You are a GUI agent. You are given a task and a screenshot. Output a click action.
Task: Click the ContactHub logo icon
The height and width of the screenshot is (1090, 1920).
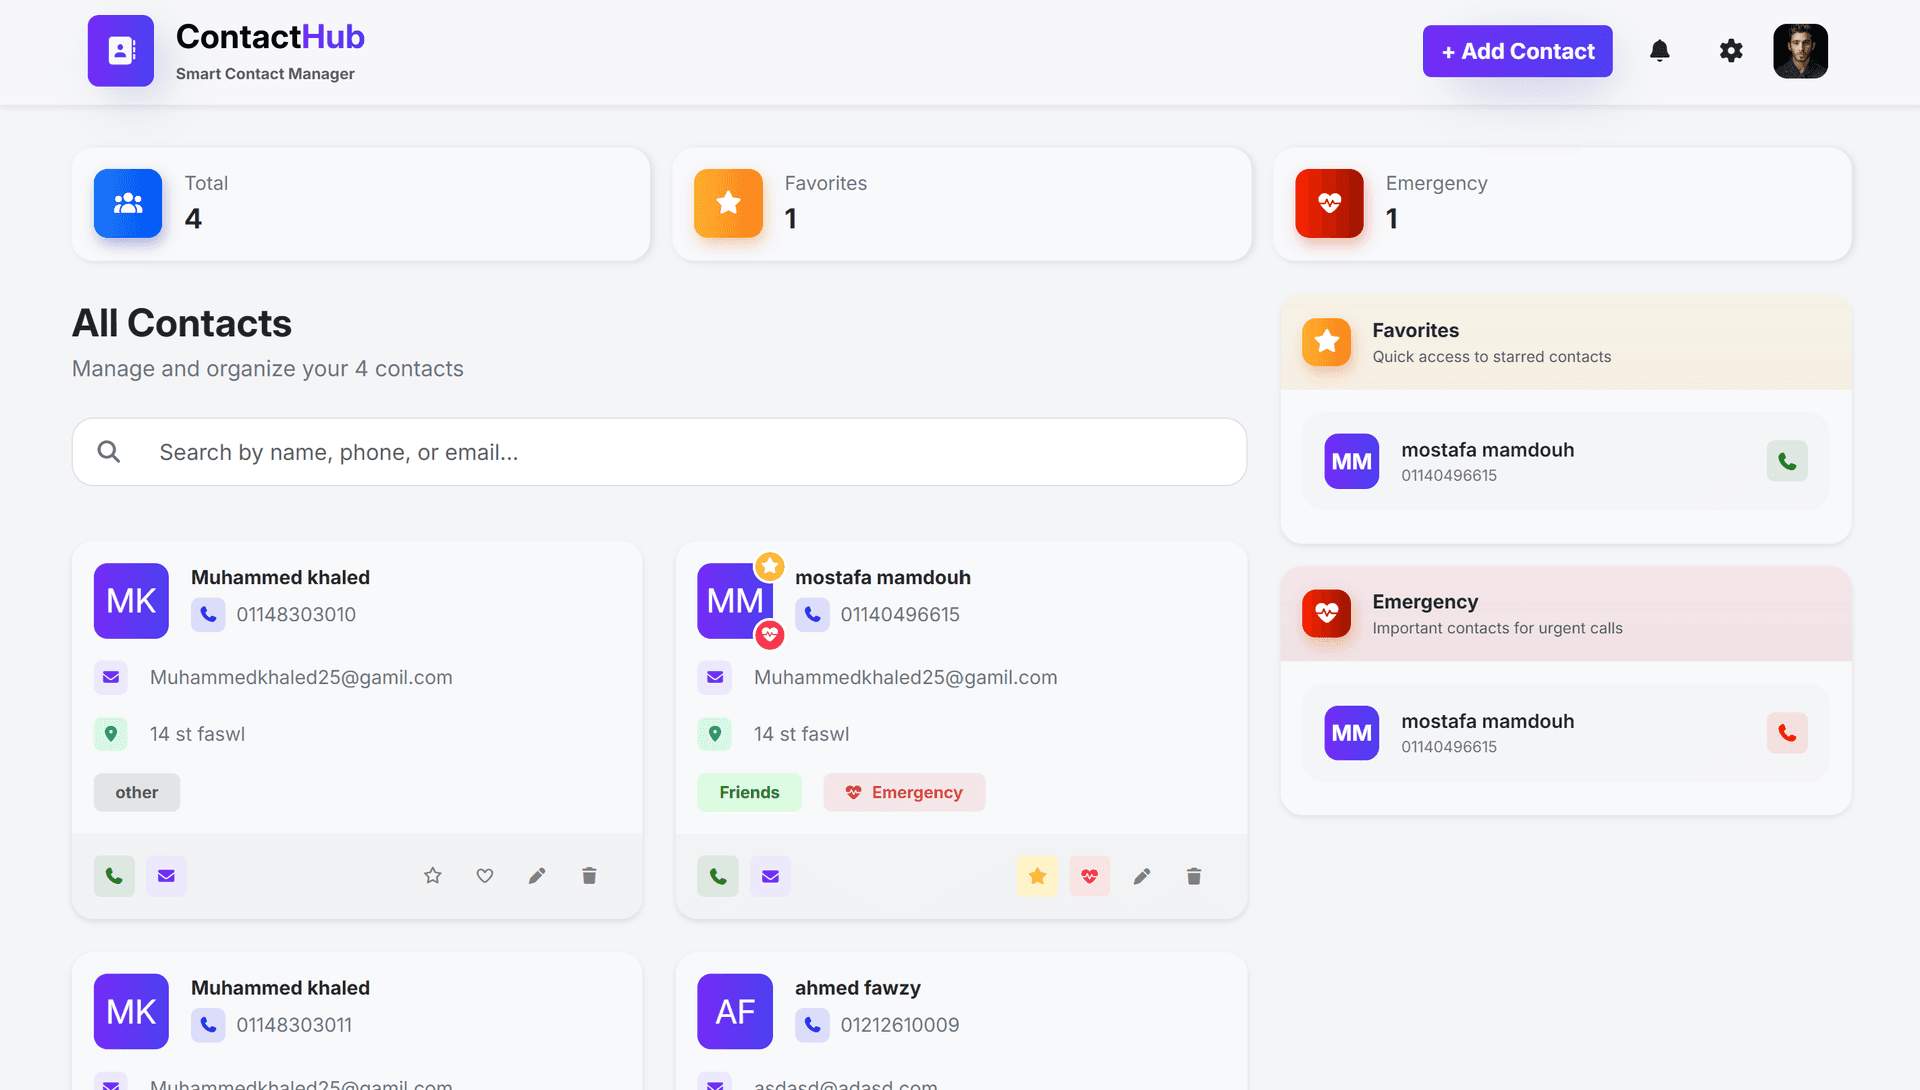(x=121, y=51)
